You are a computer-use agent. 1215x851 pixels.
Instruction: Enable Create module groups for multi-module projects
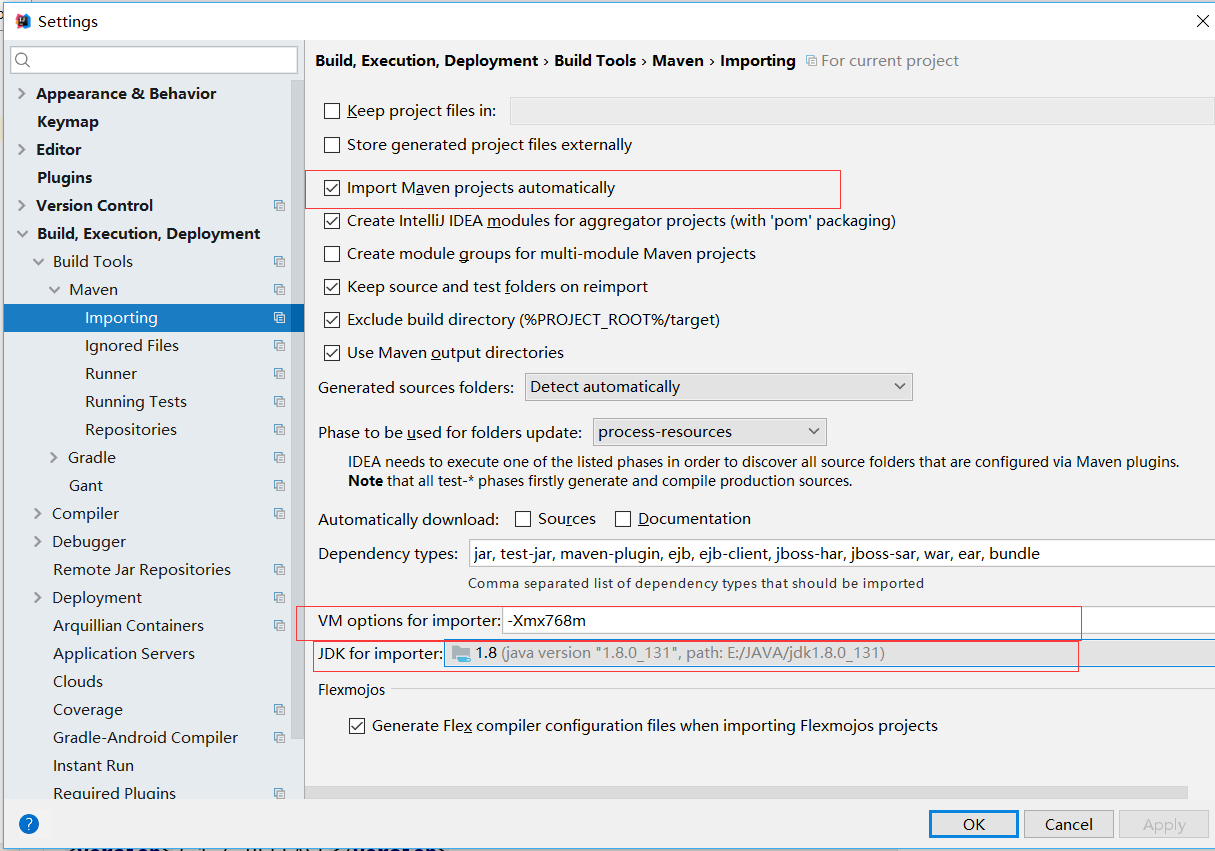coord(332,254)
